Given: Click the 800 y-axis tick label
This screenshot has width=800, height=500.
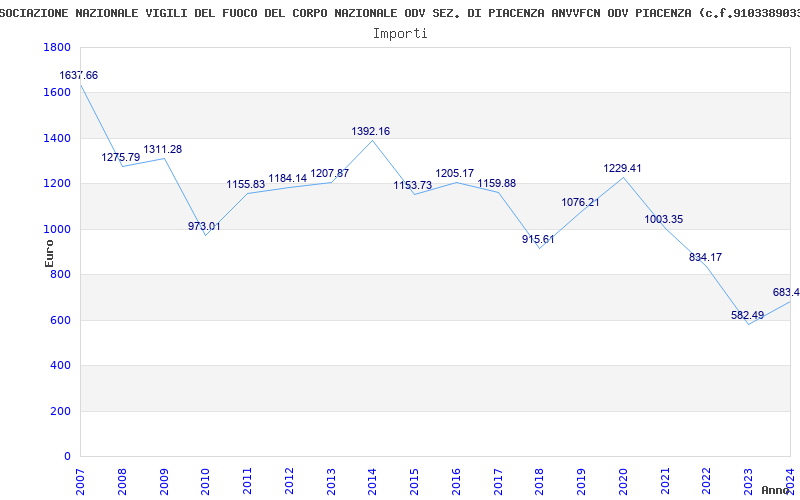Looking at the screenshot, I should (60, 275).
